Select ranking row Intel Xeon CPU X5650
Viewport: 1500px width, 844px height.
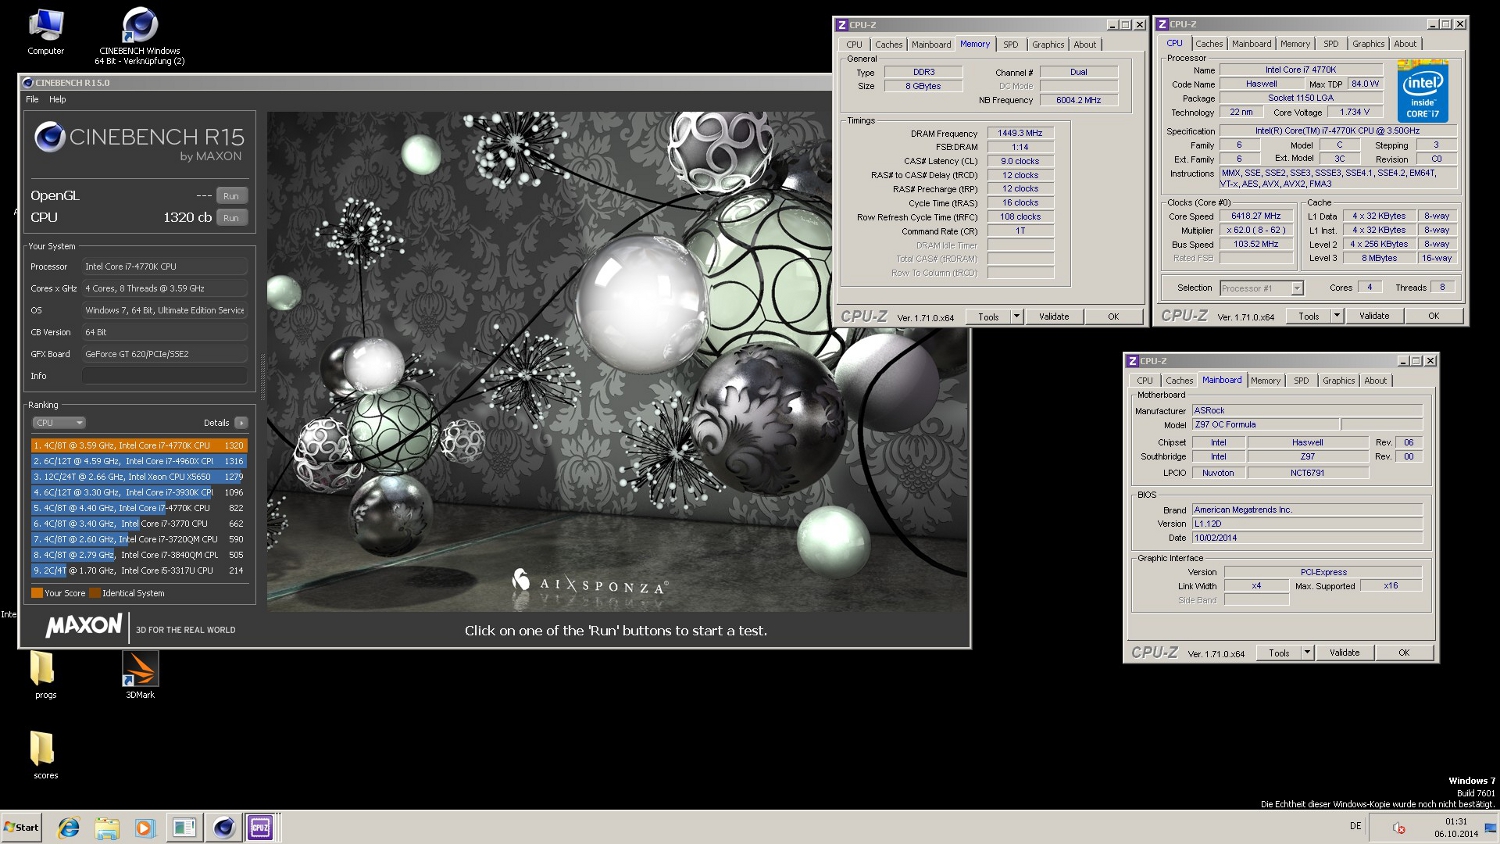click(x=139, y=477)
